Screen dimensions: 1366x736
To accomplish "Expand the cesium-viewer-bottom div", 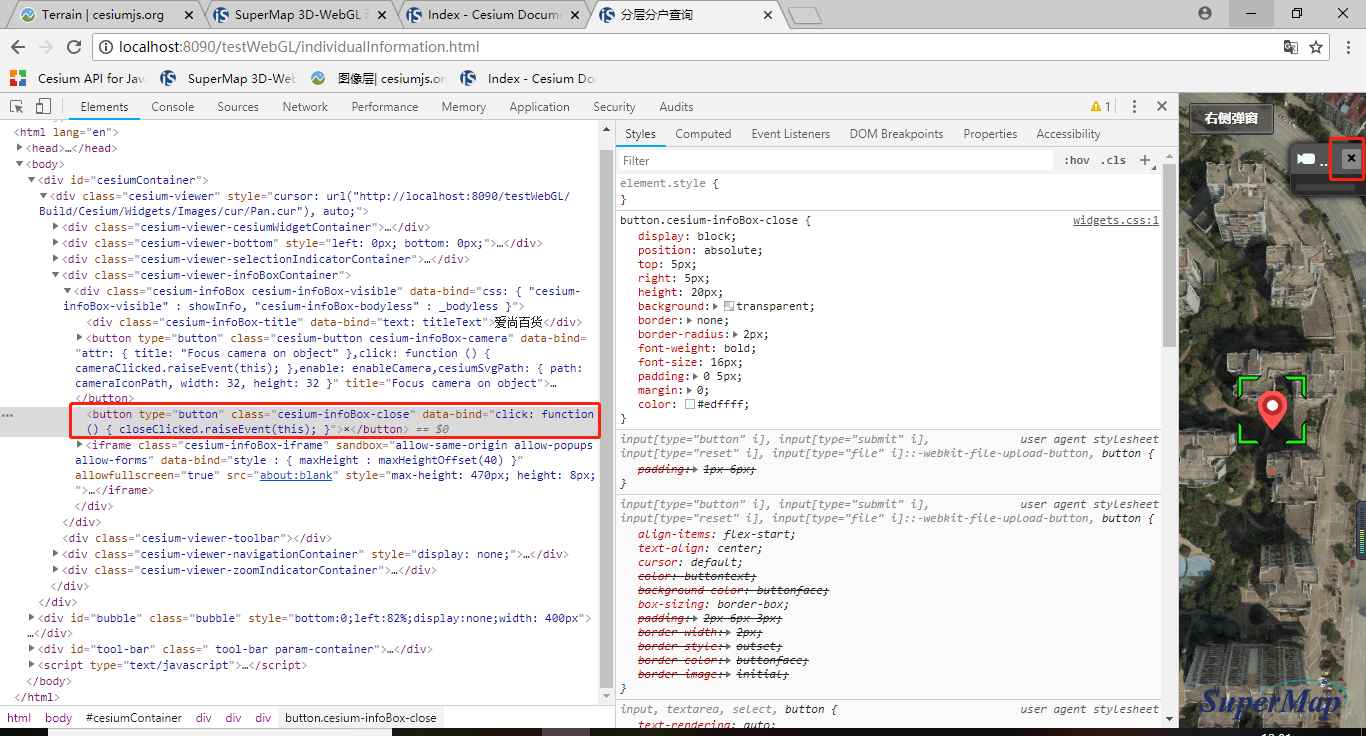I will (56, 243).
